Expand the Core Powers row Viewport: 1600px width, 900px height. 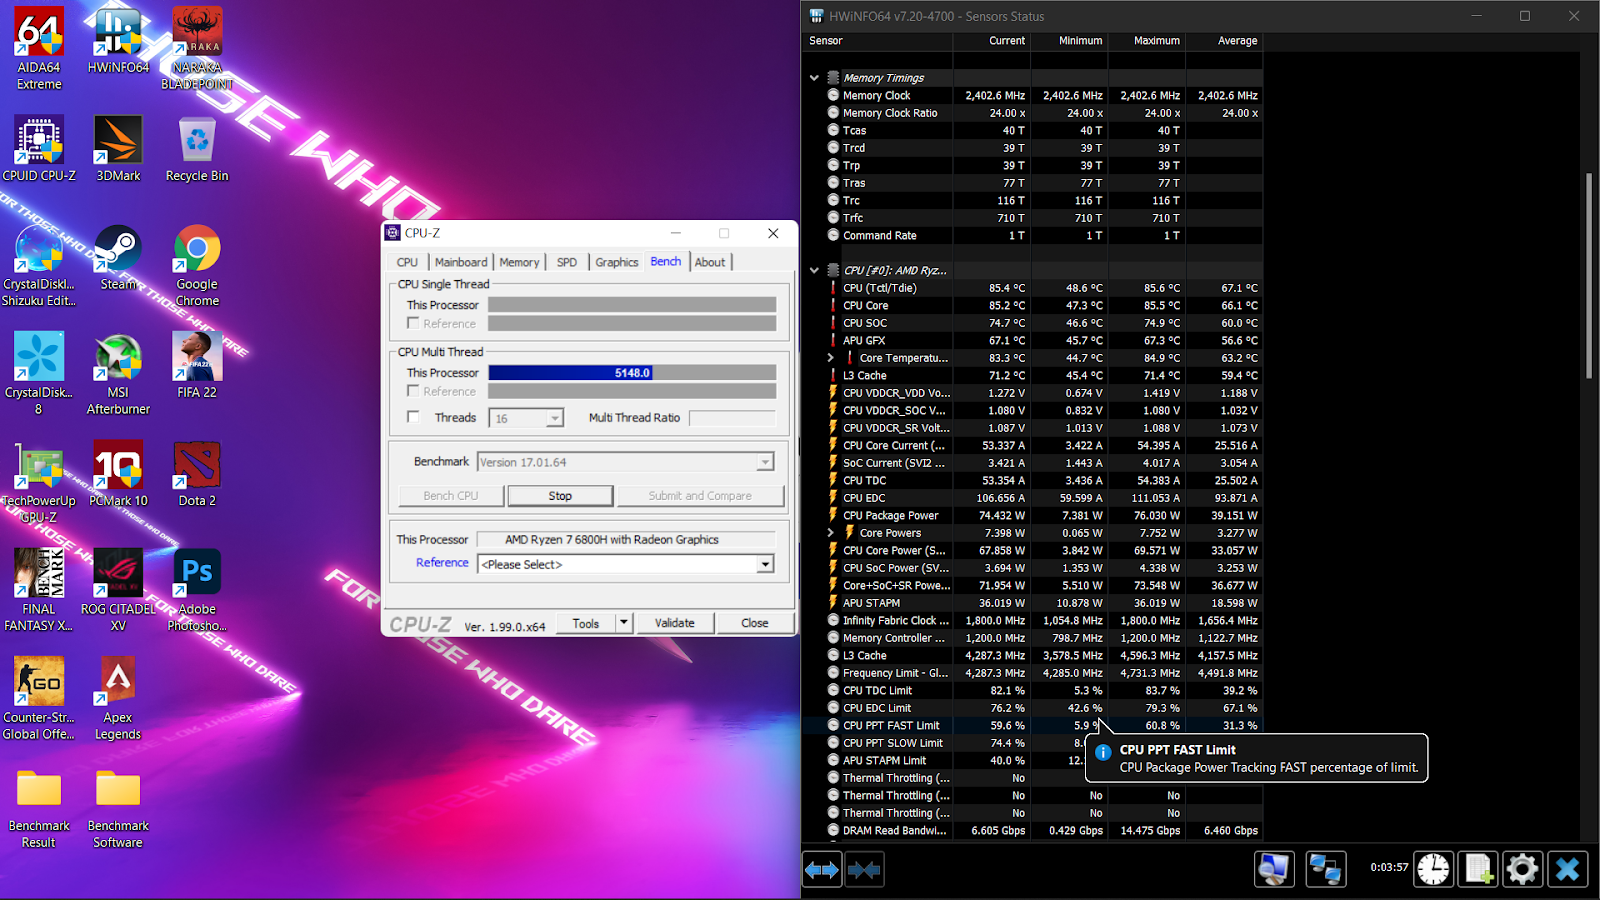[831, 533]
